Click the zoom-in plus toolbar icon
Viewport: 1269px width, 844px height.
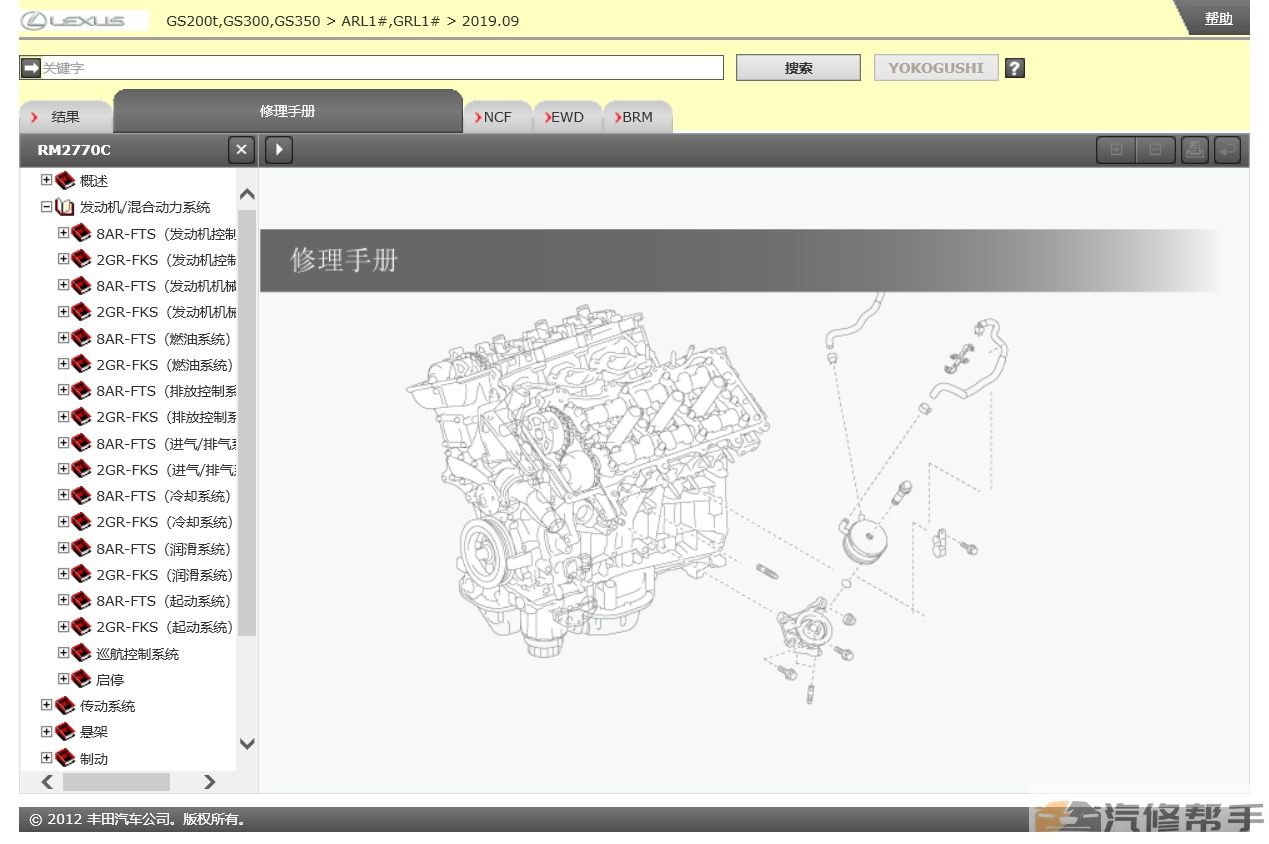point(1116,150)
